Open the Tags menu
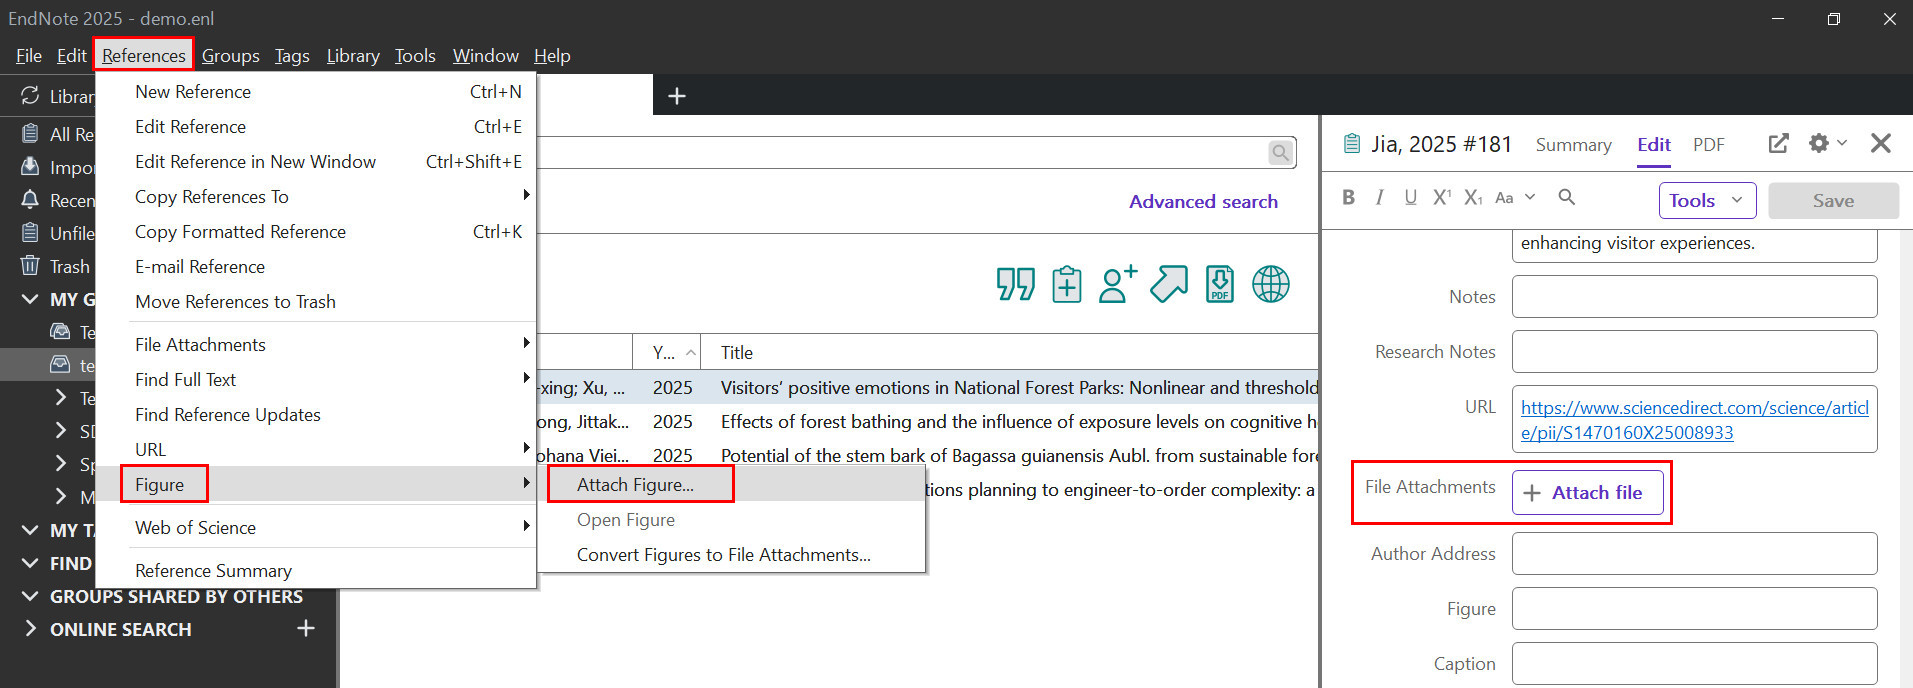Screen dimensions: 1913x688 coord(292,56)
